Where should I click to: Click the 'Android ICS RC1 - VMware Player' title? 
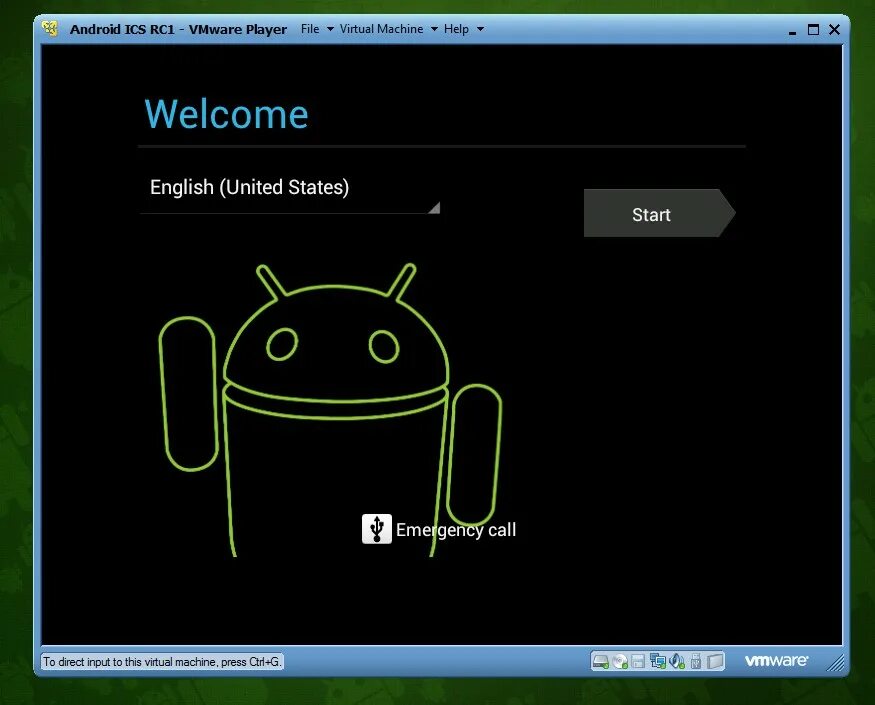click(x=179, y=29)
